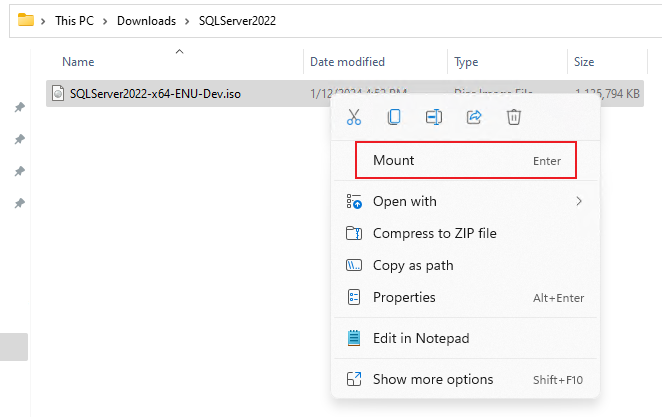Click SQLServer2022 in the breadcrumb path
The width and height of the screenshot is (662, 417).
pos(237,21)
